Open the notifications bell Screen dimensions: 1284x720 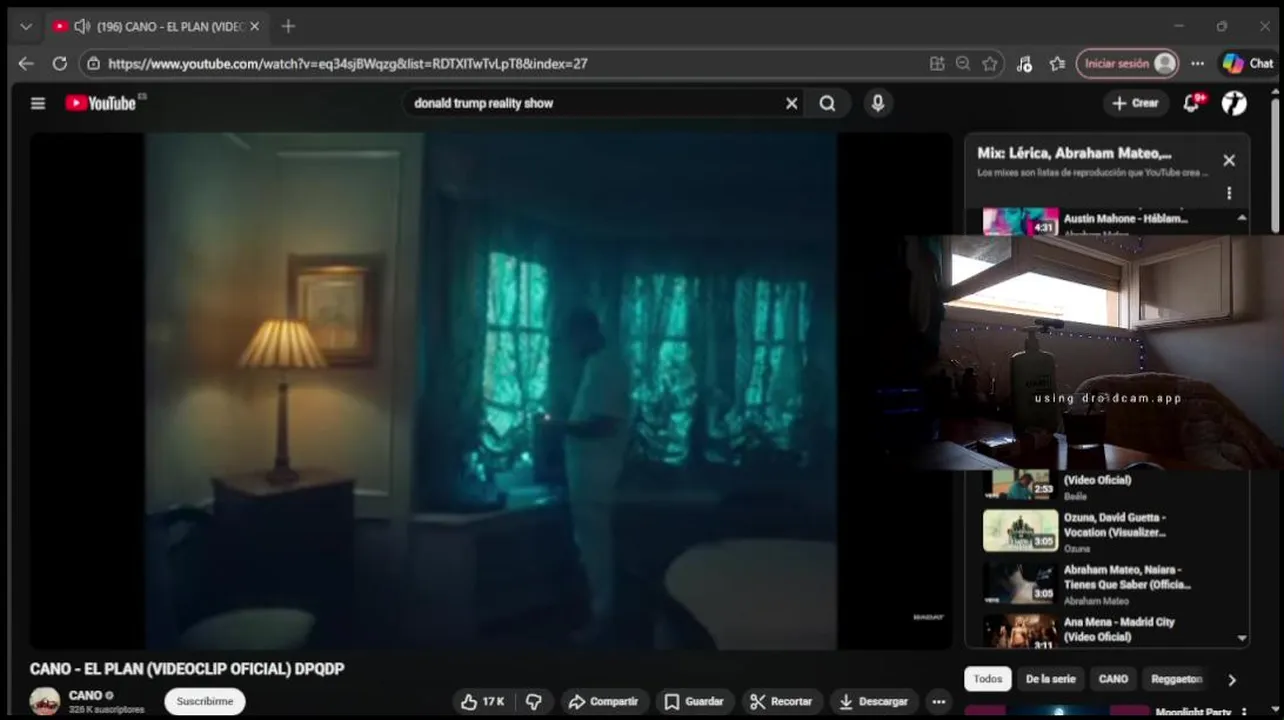click(x=1192, y=103)
